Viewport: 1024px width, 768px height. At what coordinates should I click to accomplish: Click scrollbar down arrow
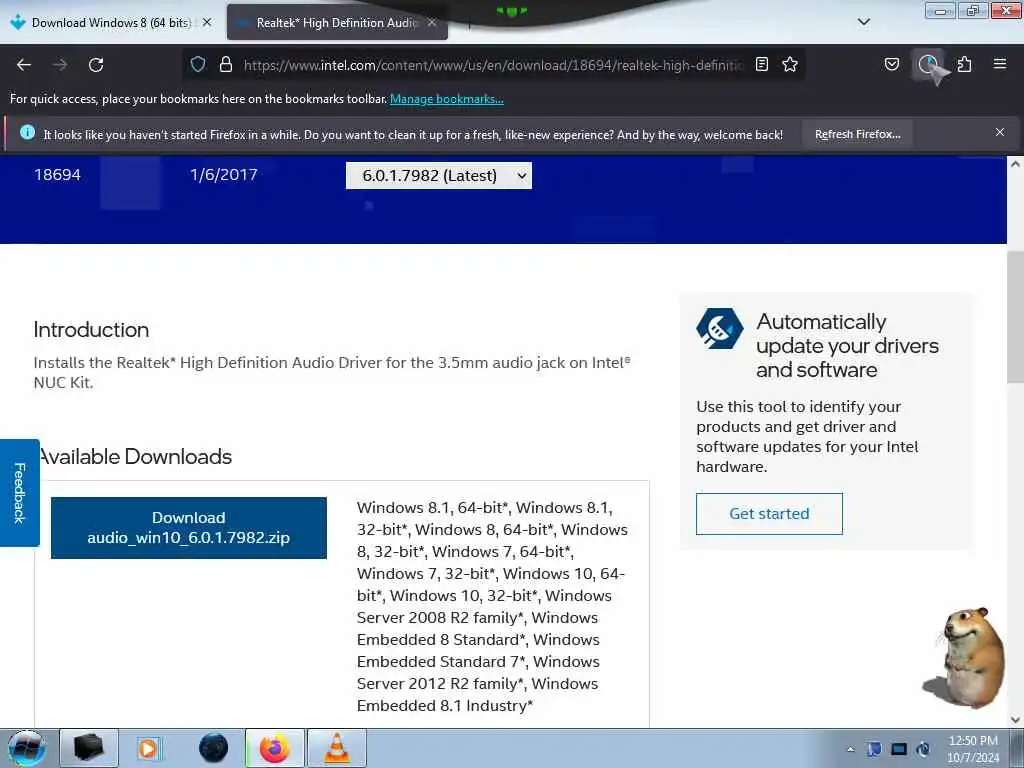(1015, 719)
